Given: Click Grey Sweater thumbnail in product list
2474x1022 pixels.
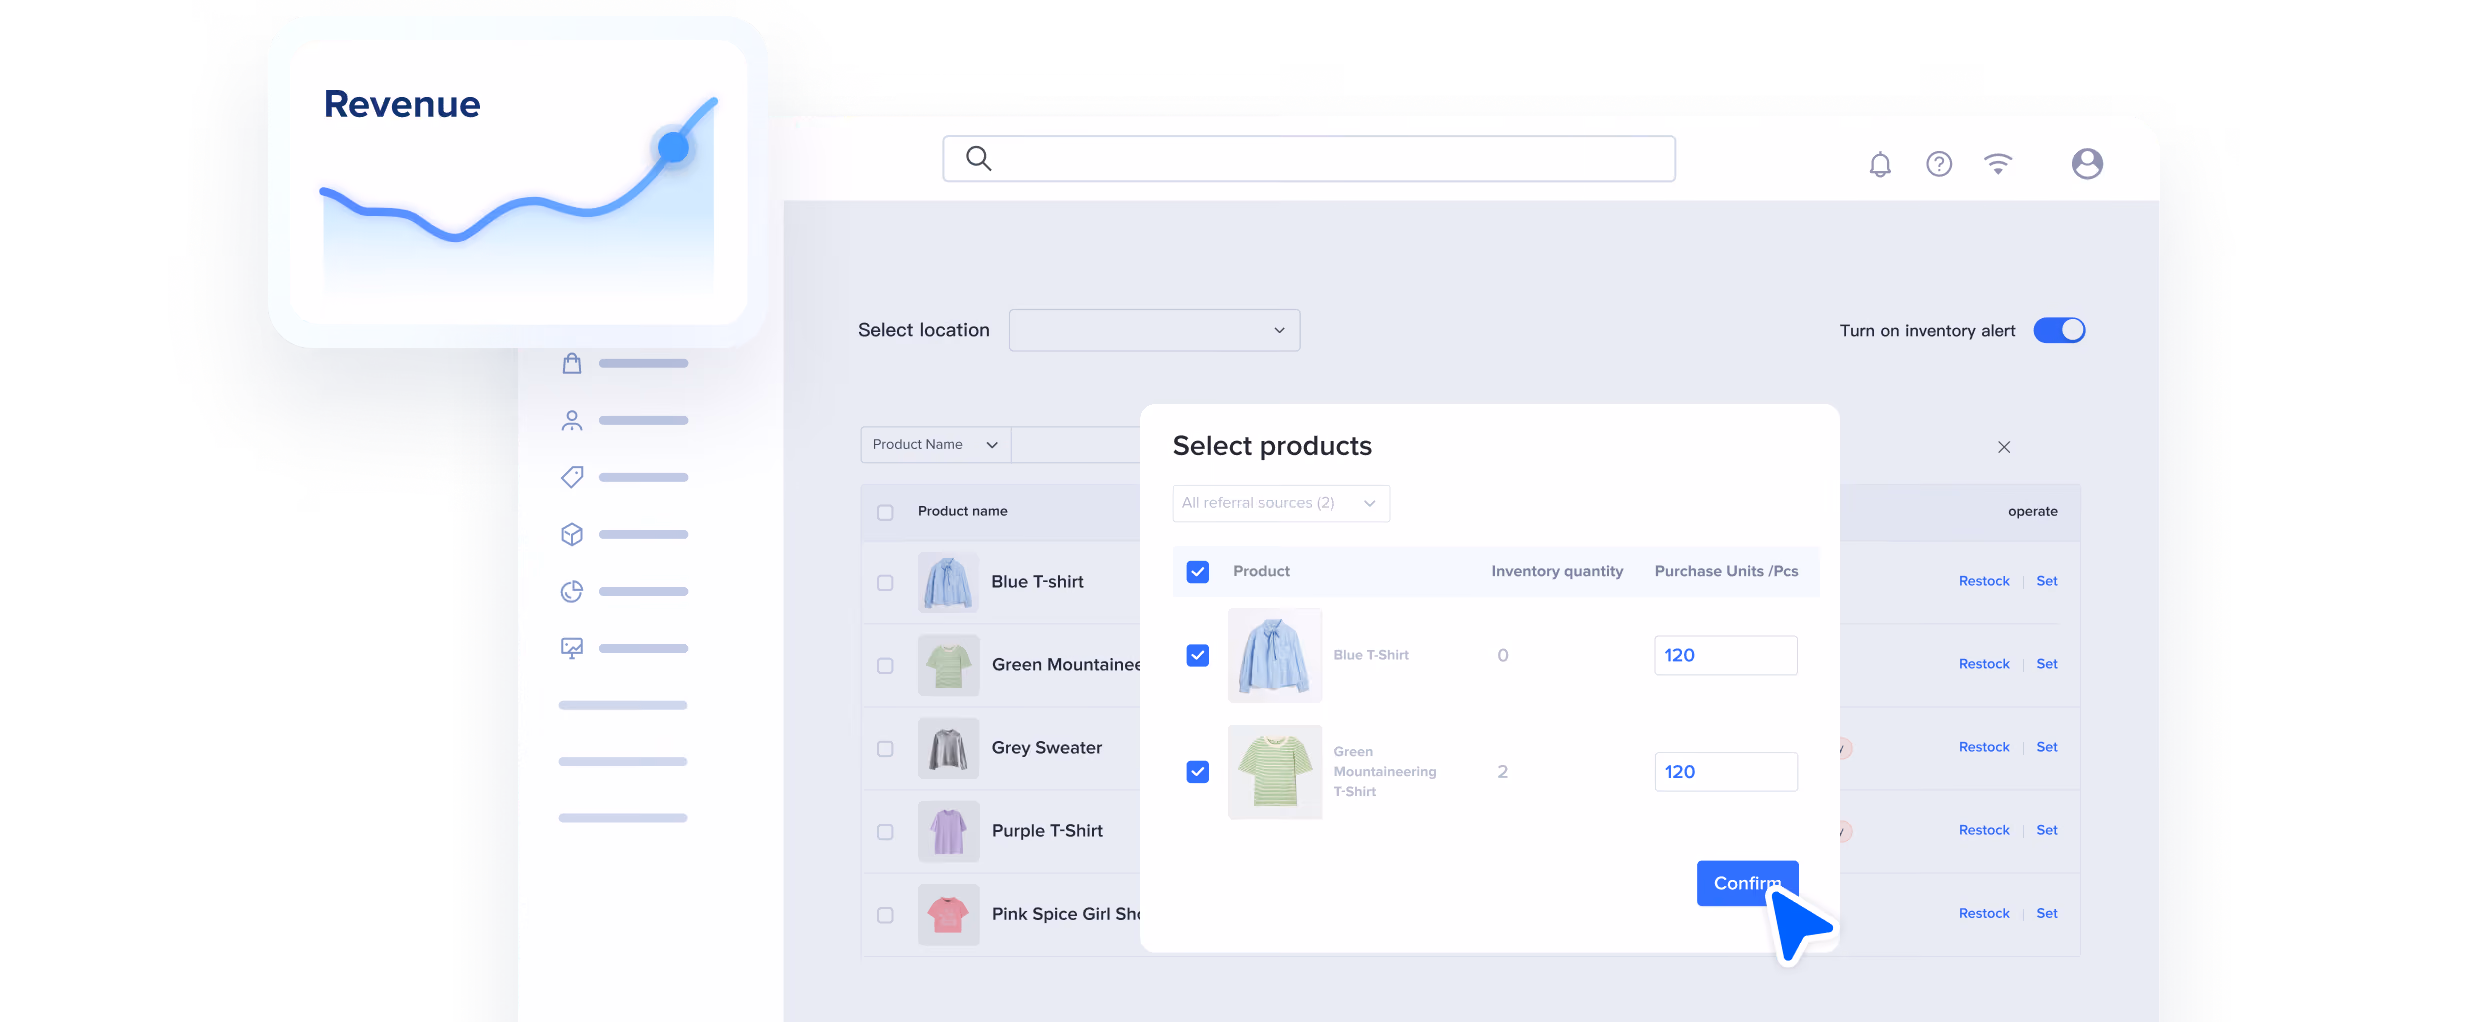Looking at the screenshot, I should 948,748.
